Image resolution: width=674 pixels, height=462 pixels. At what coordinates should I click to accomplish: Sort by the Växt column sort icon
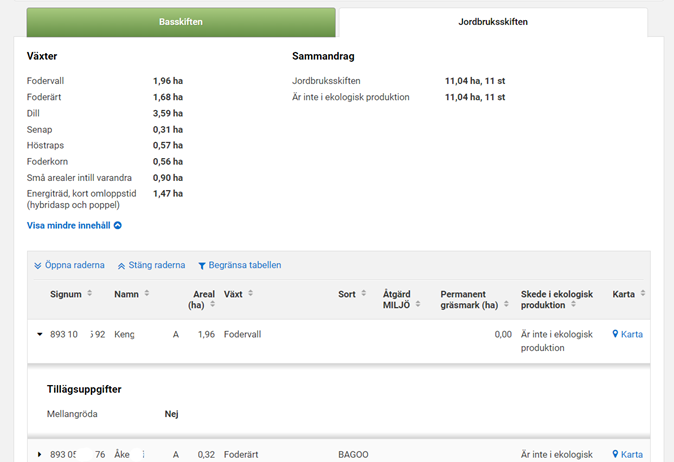pyautogui.click(x=251, y=295)
